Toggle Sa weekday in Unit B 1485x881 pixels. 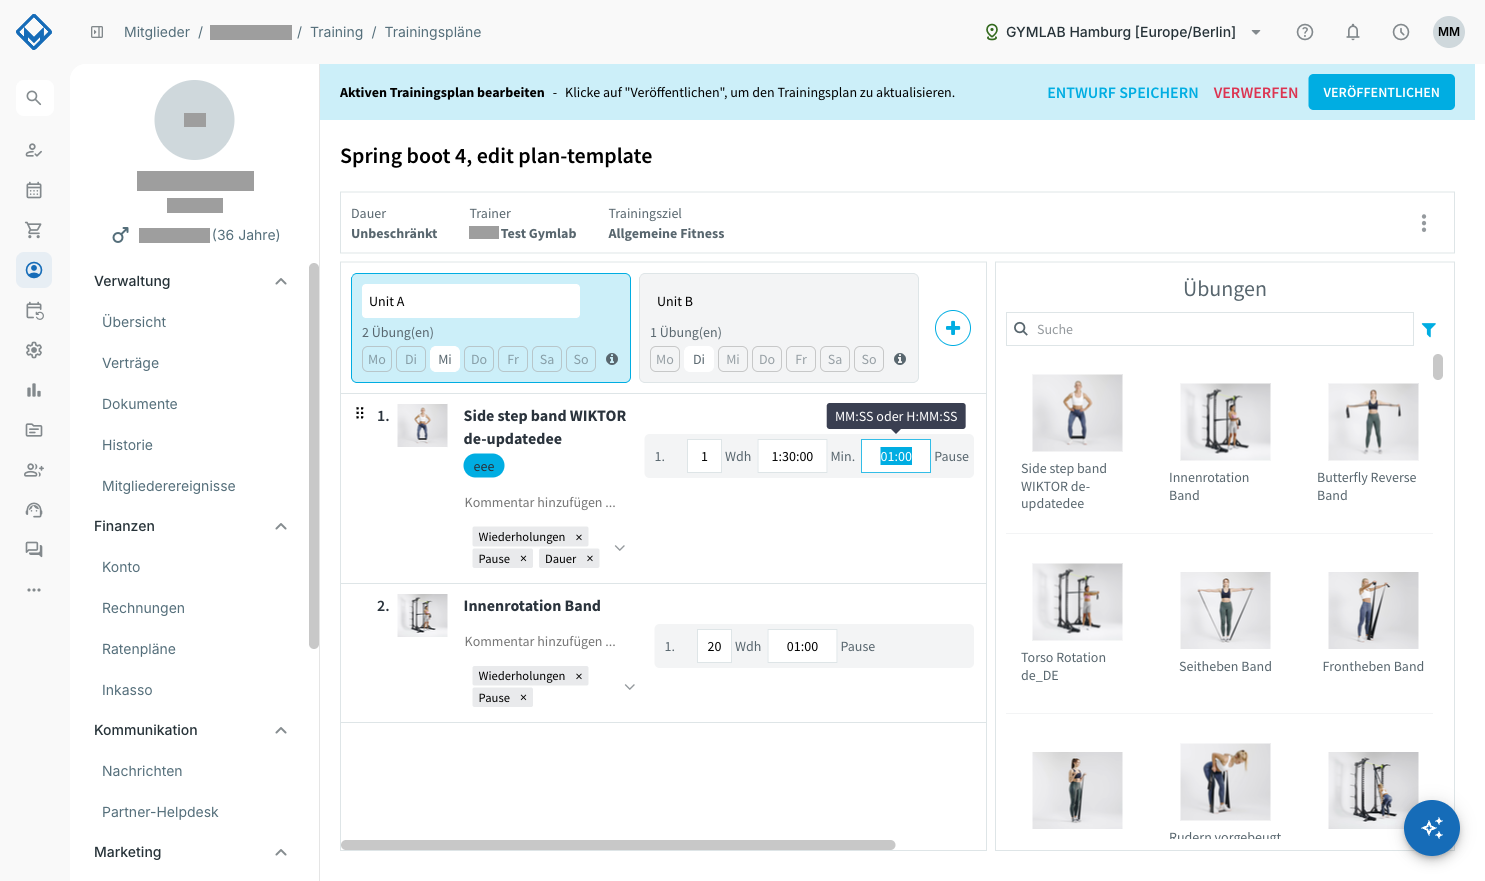point(835,359)
